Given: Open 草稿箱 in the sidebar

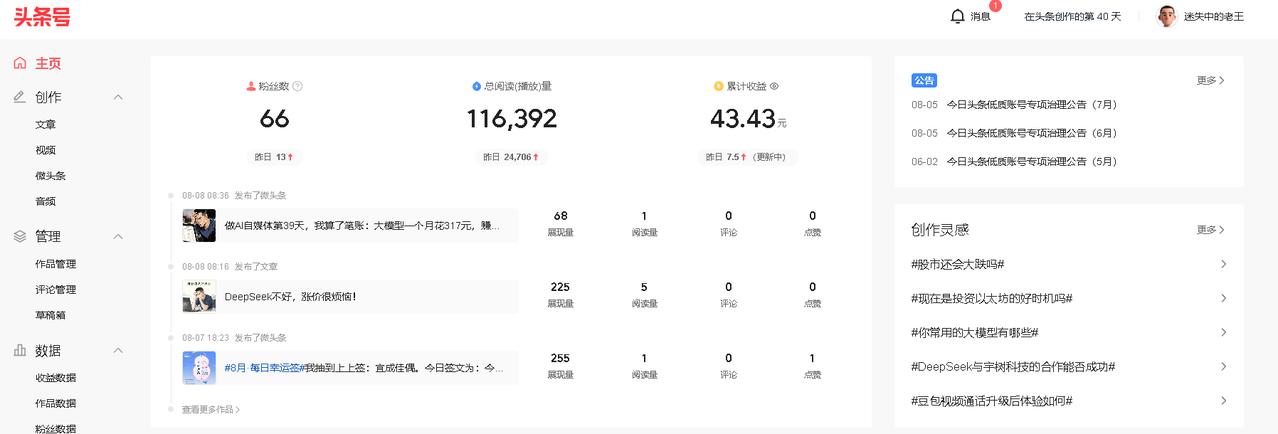Looking at the screenshot, I should coord(50,315).
